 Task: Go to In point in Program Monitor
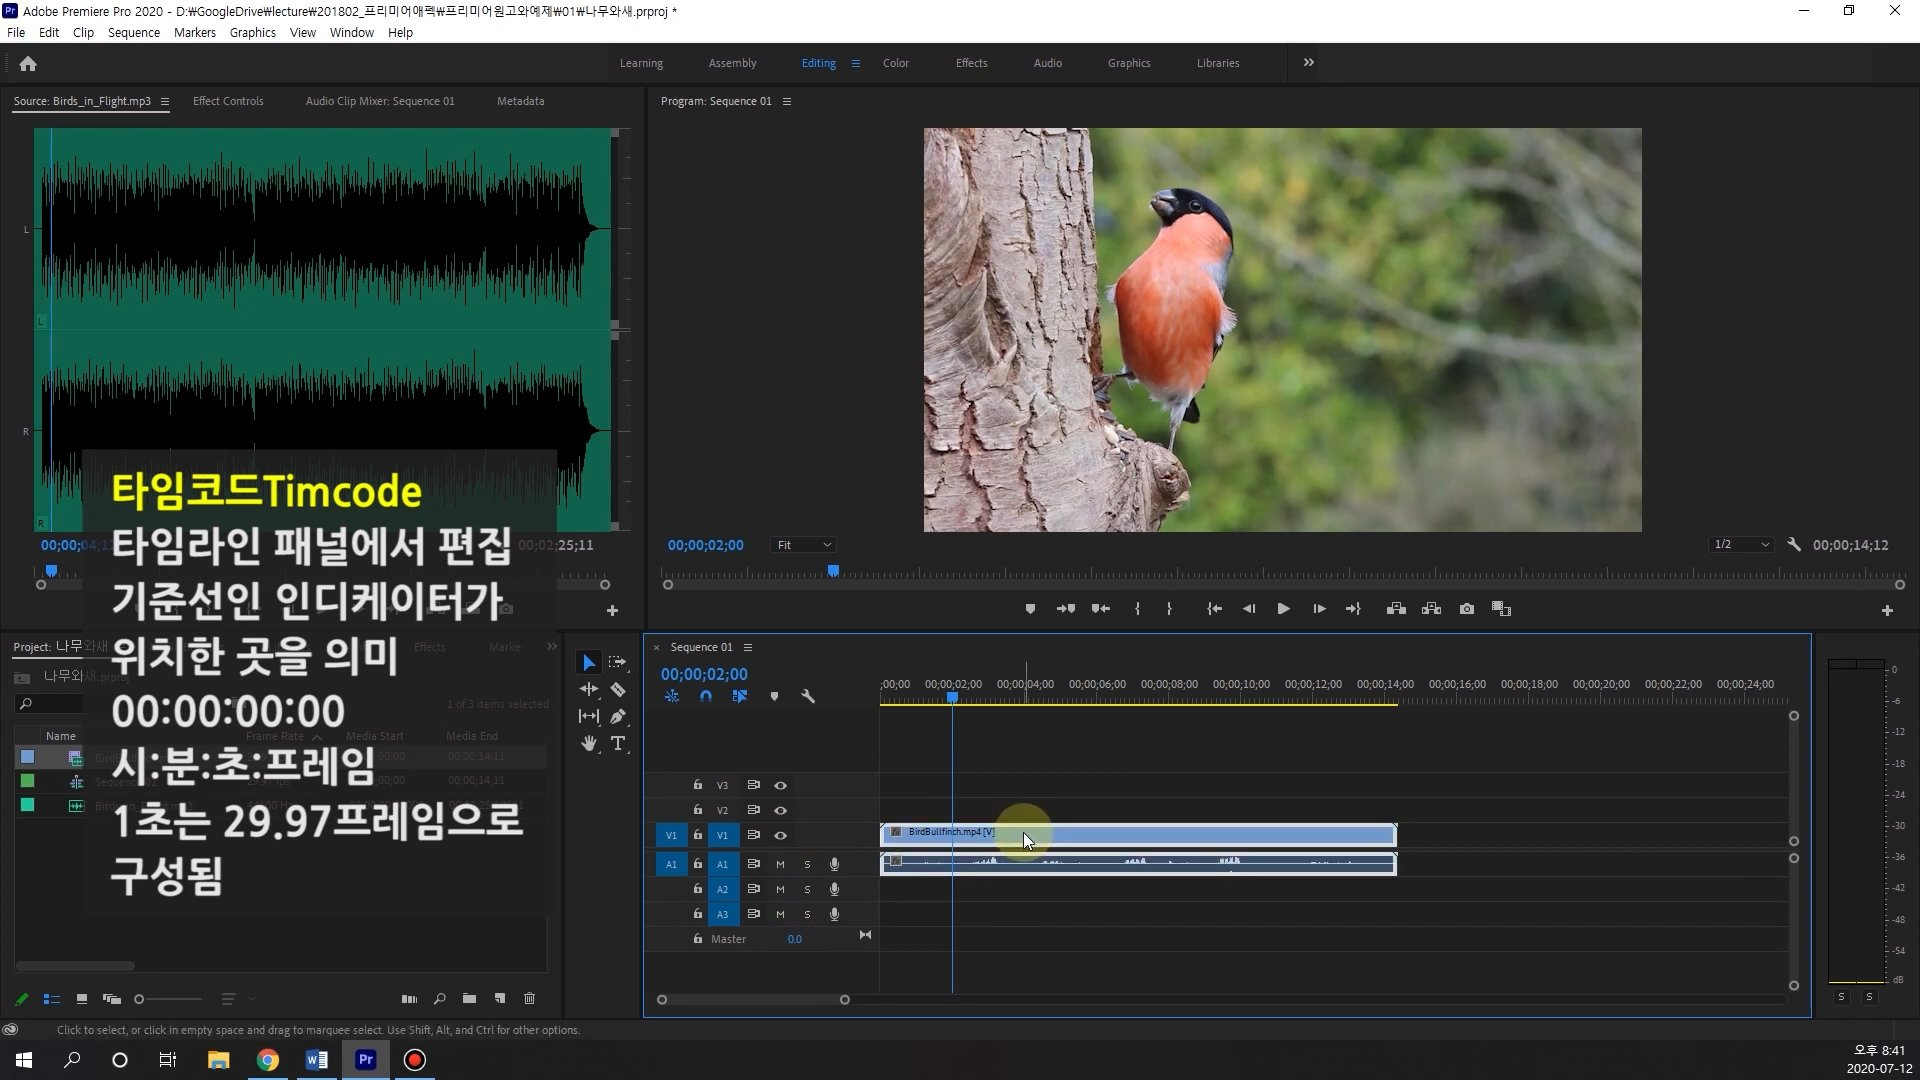point(1214,609)
